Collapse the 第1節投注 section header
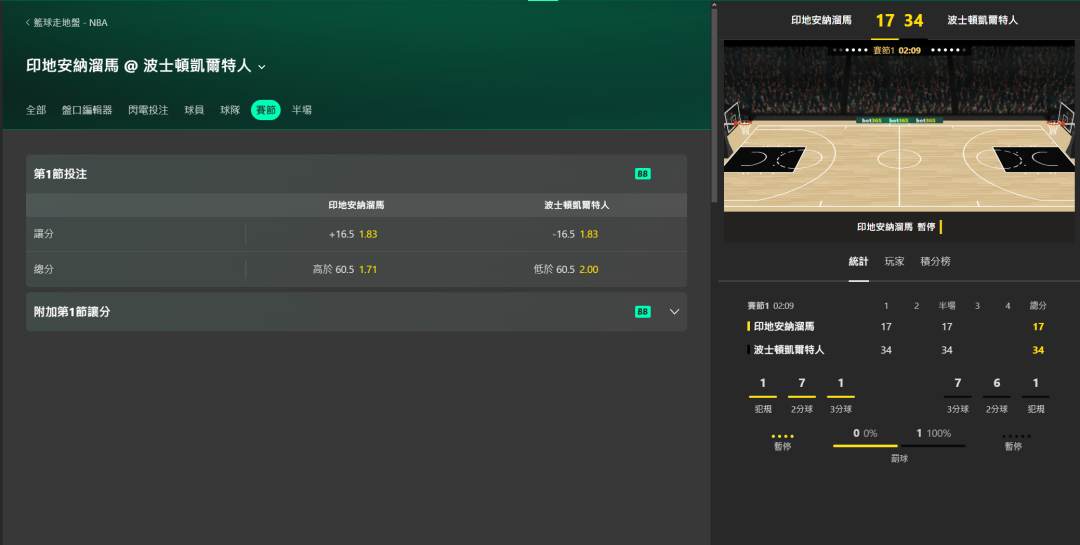Screen dimensions: 1080x545 point(356,174)
